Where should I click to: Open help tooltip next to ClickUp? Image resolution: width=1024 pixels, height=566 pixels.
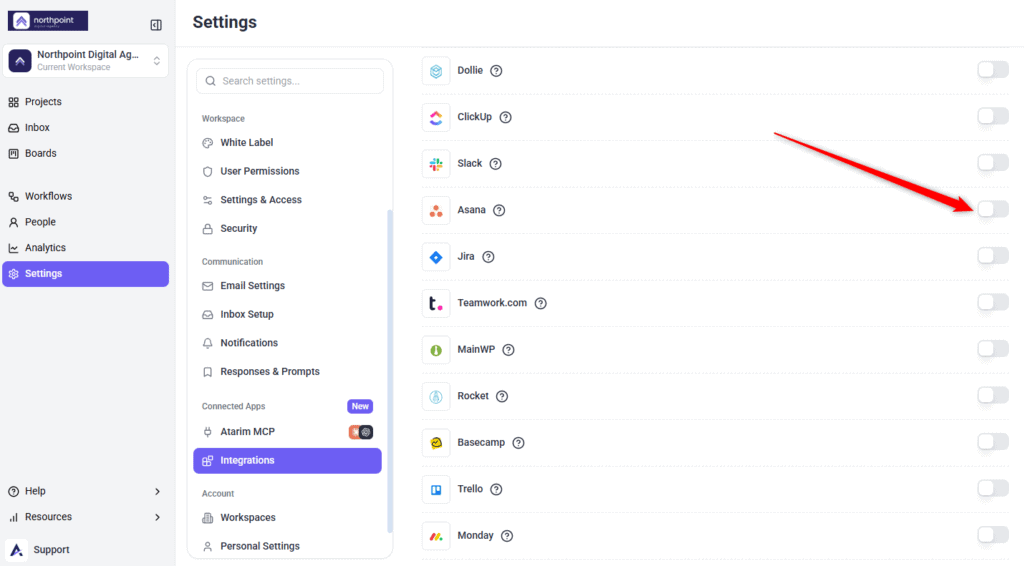pyautogui.click(x=505, y=118)
